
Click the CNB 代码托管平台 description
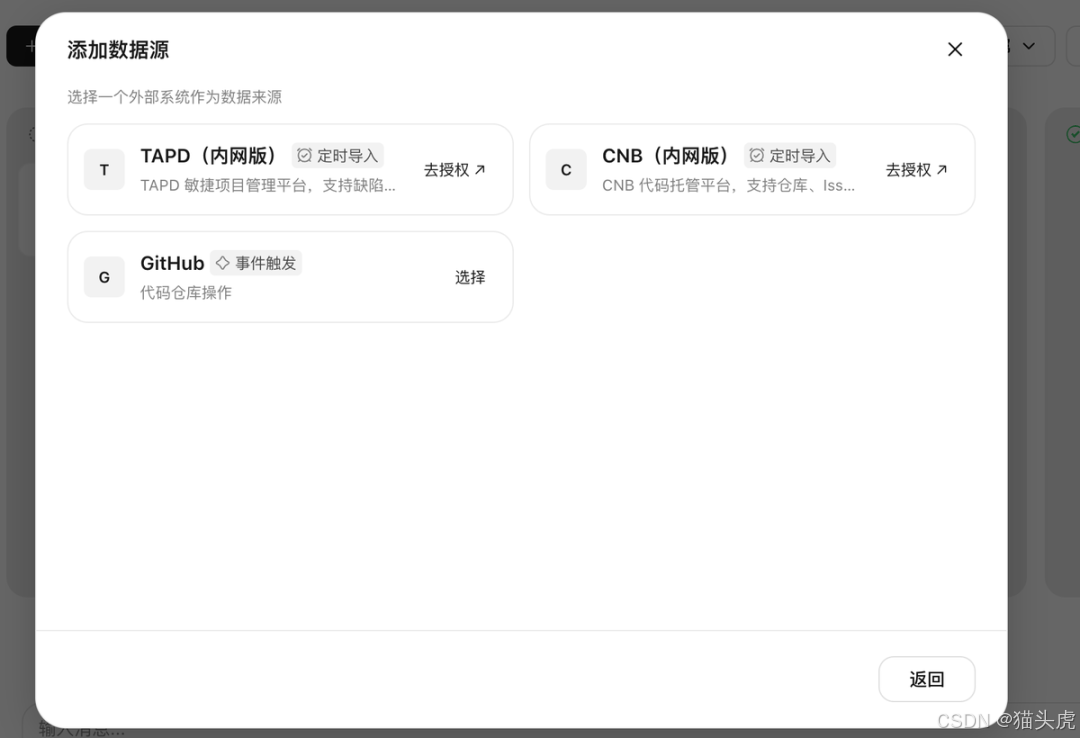pos(729,185)
